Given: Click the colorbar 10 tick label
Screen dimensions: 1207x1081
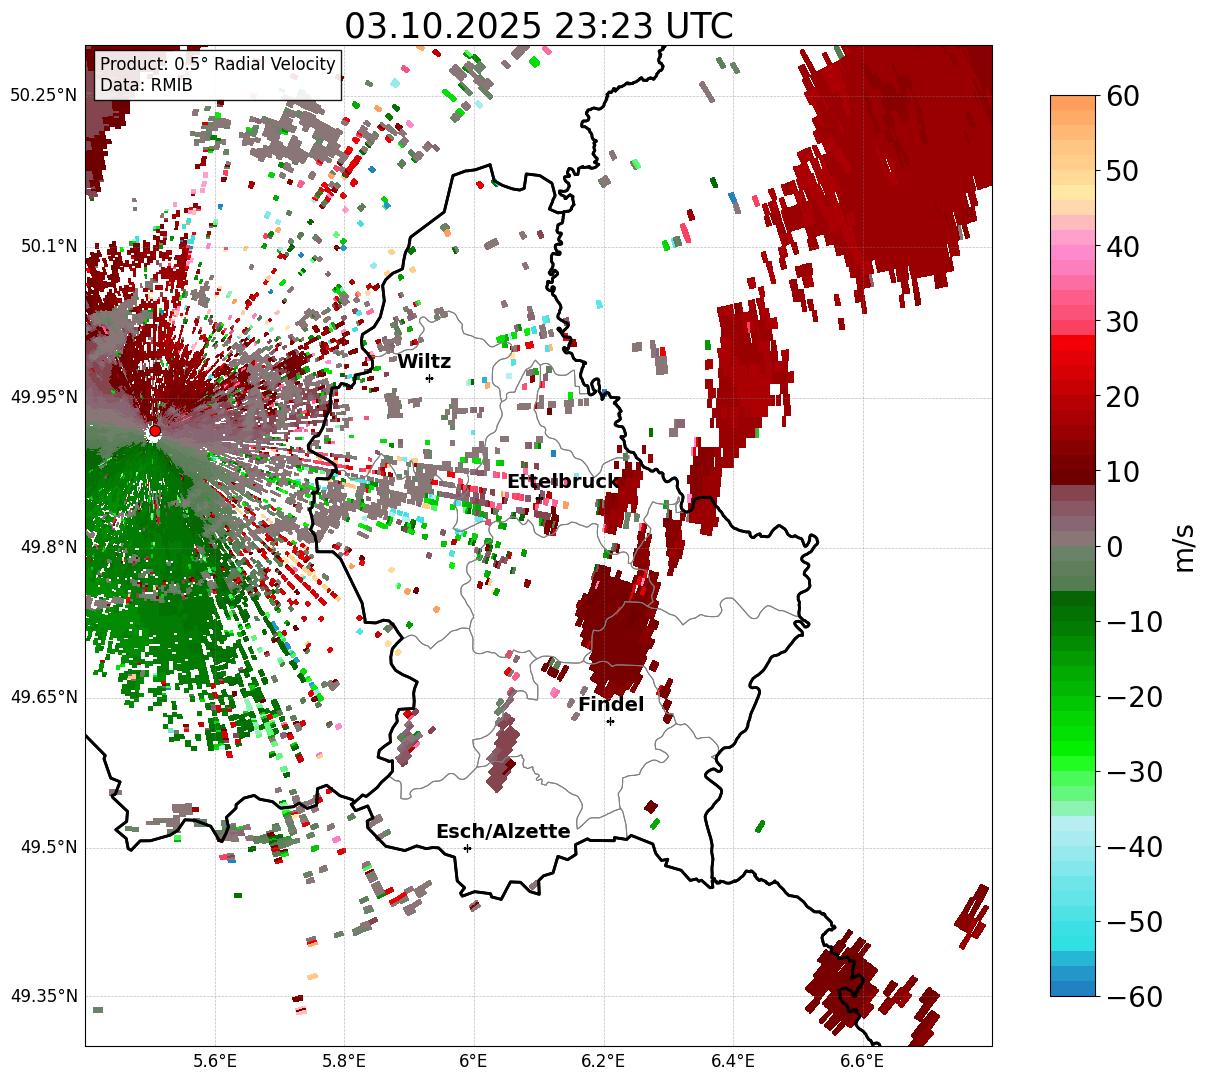Looking at the screenshot, I should [x=1122, y=471].
